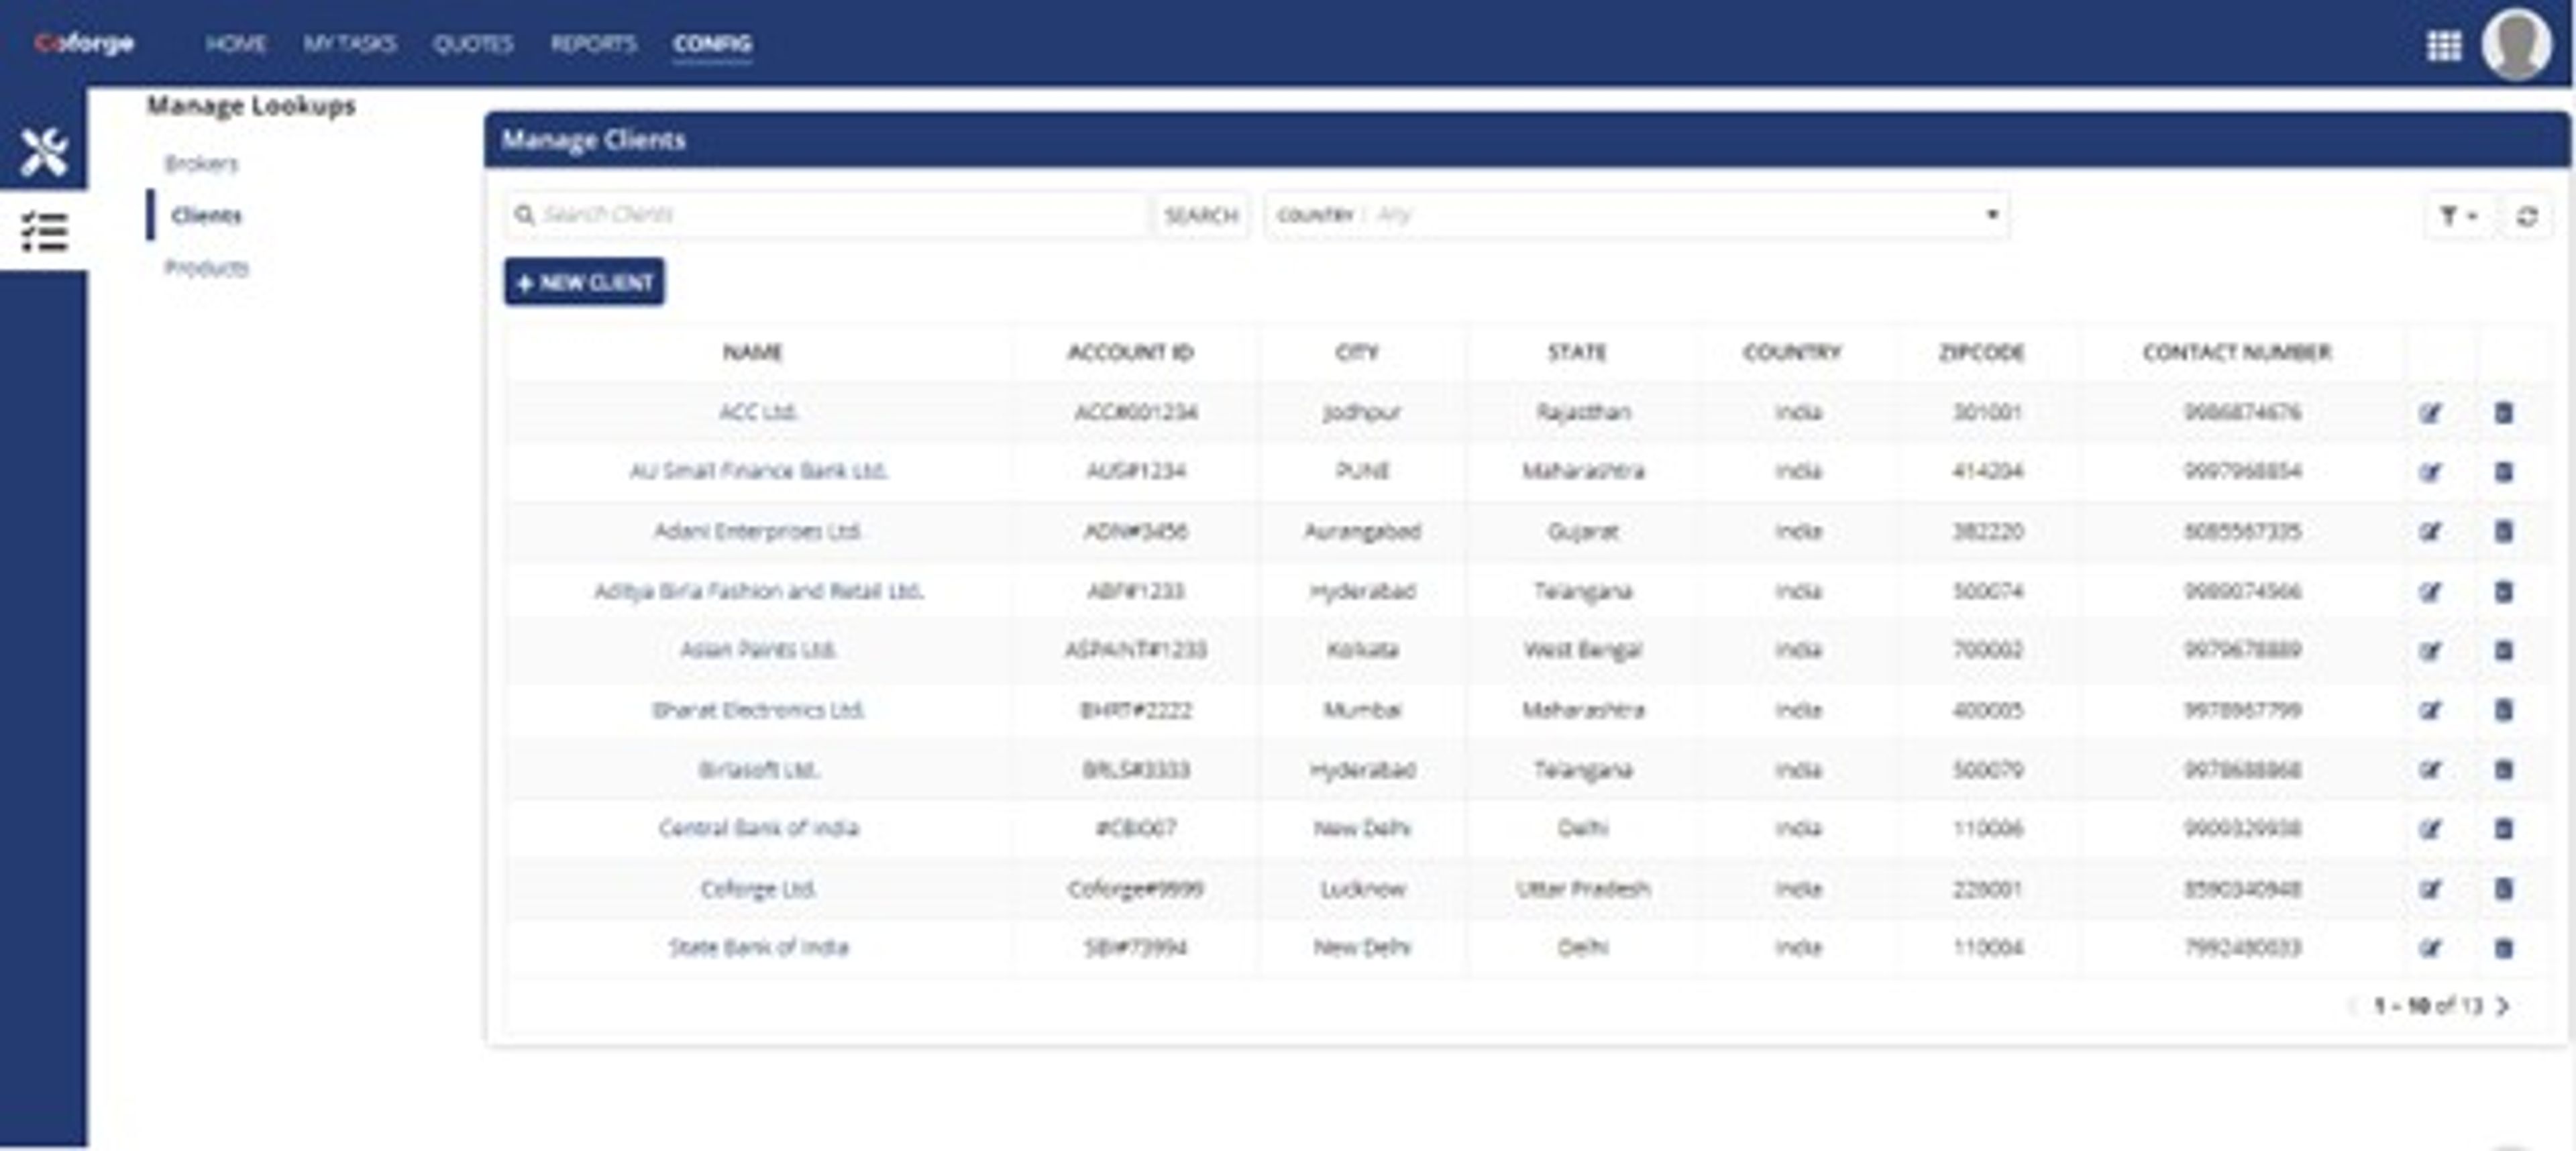Open the Quotes menu
This screenshot has width=2576, height=1151.
click(x=473, y=44)
